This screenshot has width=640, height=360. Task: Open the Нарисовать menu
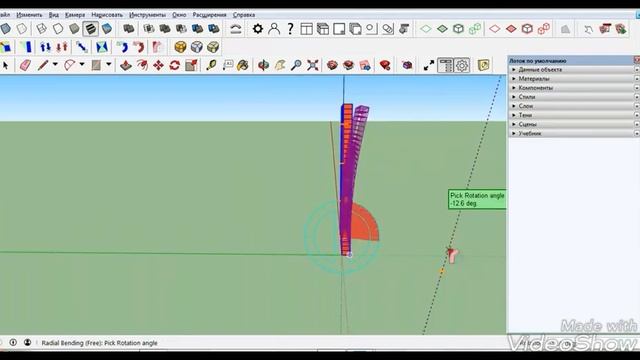107,15
